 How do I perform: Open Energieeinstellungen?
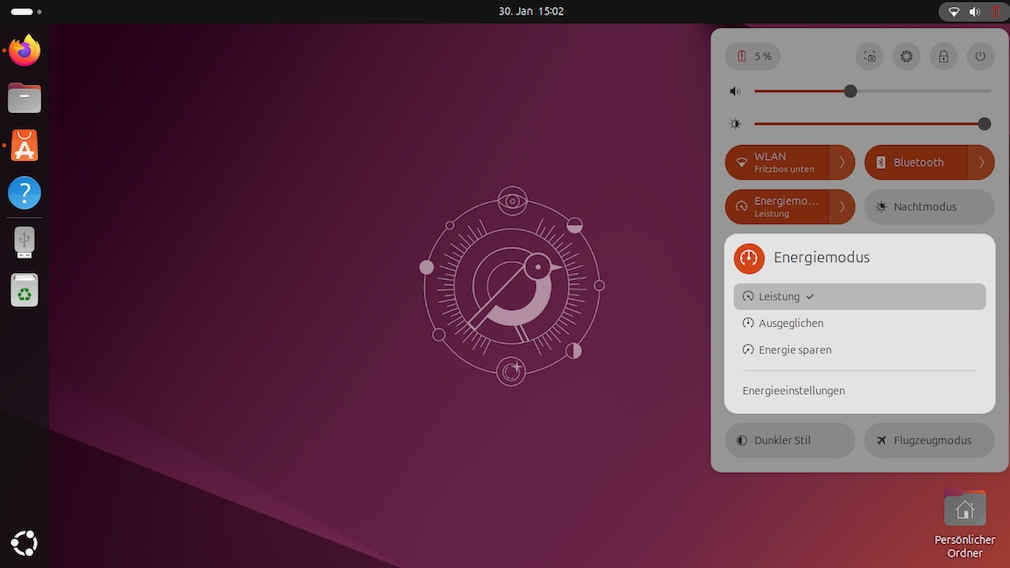[x=794, y=391]
